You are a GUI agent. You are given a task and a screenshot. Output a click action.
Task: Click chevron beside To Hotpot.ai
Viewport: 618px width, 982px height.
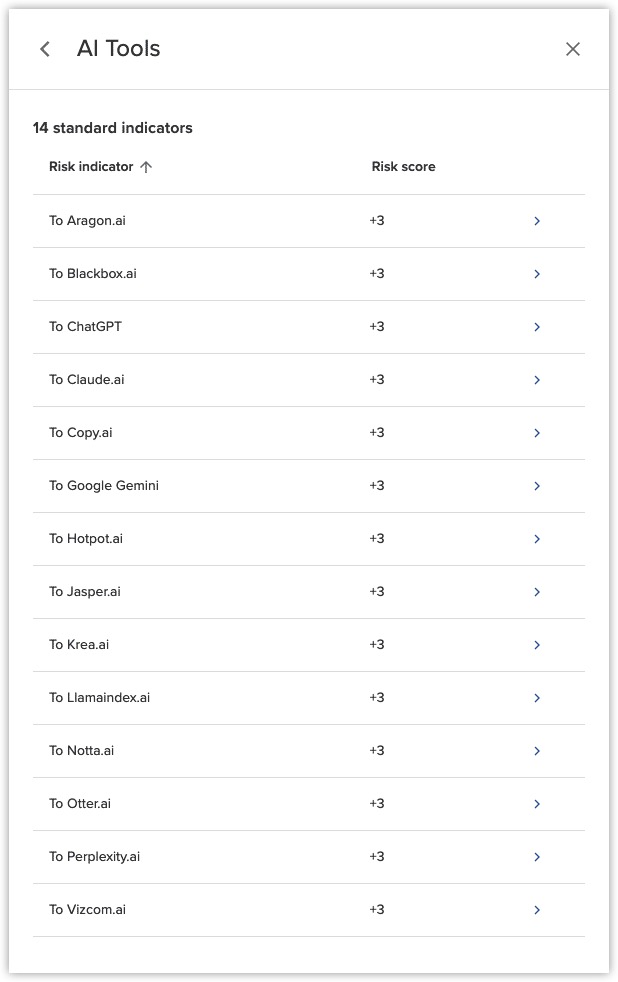pyautogui.click(x=537, y=539)
